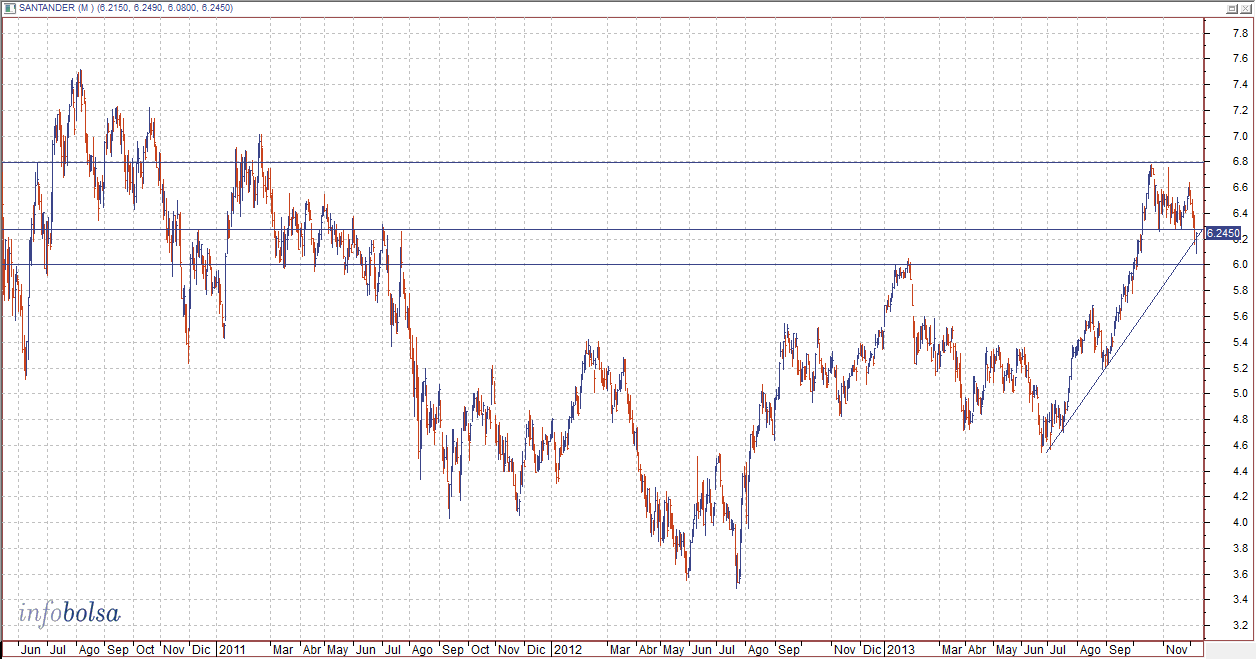Click the 7.0 price axis label
The height and width of the screenshot is (659, 1256).
tap(1239, 136)
